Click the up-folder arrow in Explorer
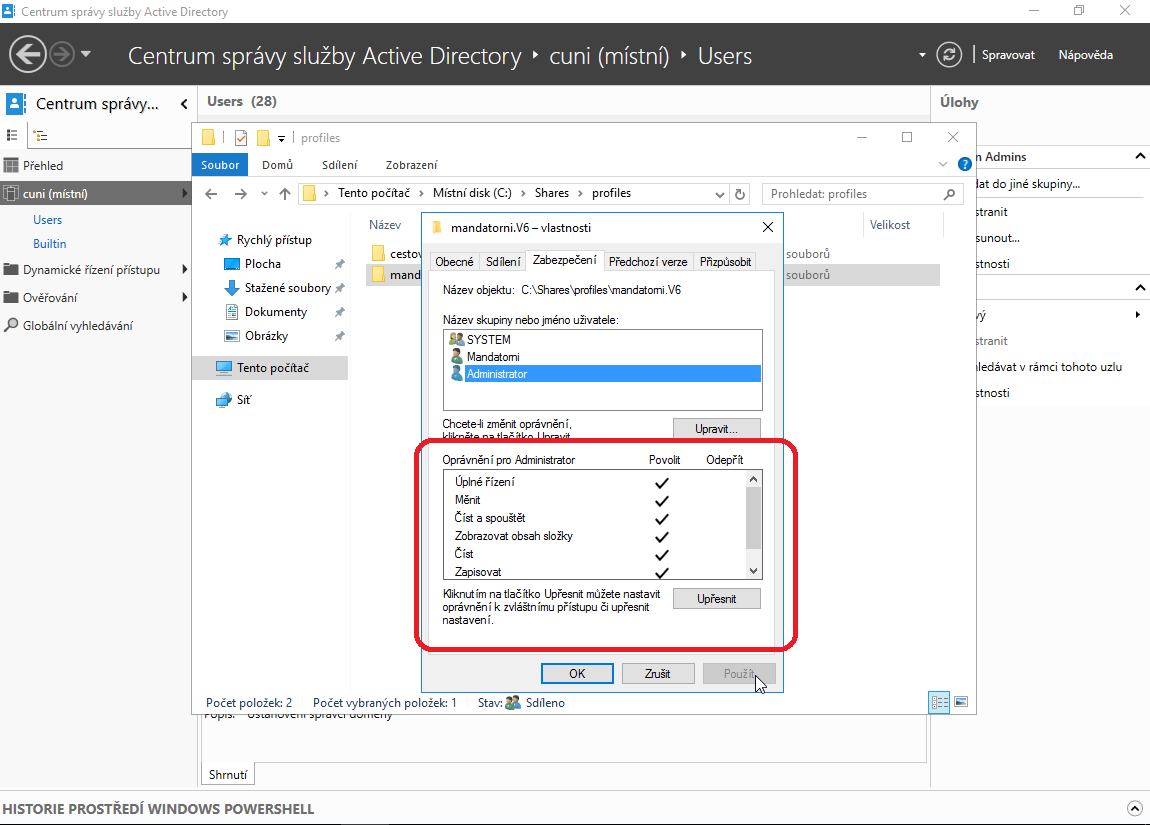Viewport: 1150px width, 825px height. click(285, 194)
